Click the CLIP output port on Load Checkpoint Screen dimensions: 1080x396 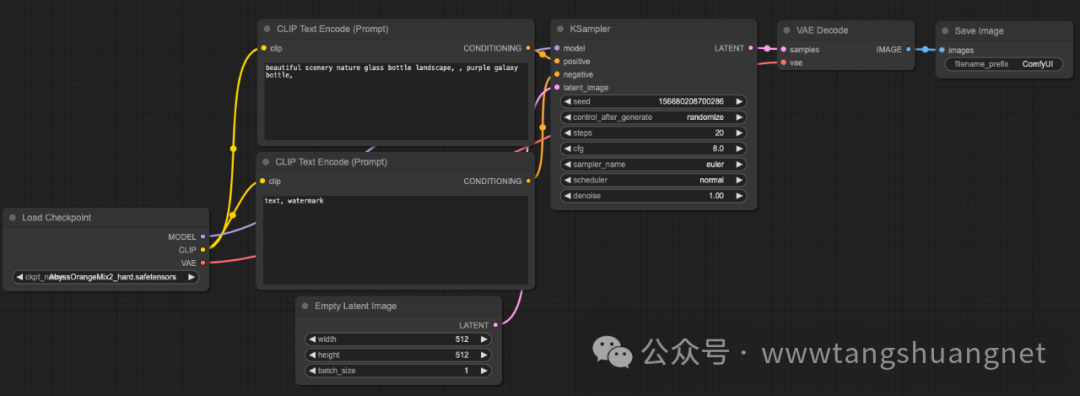(x=202, y=250)
